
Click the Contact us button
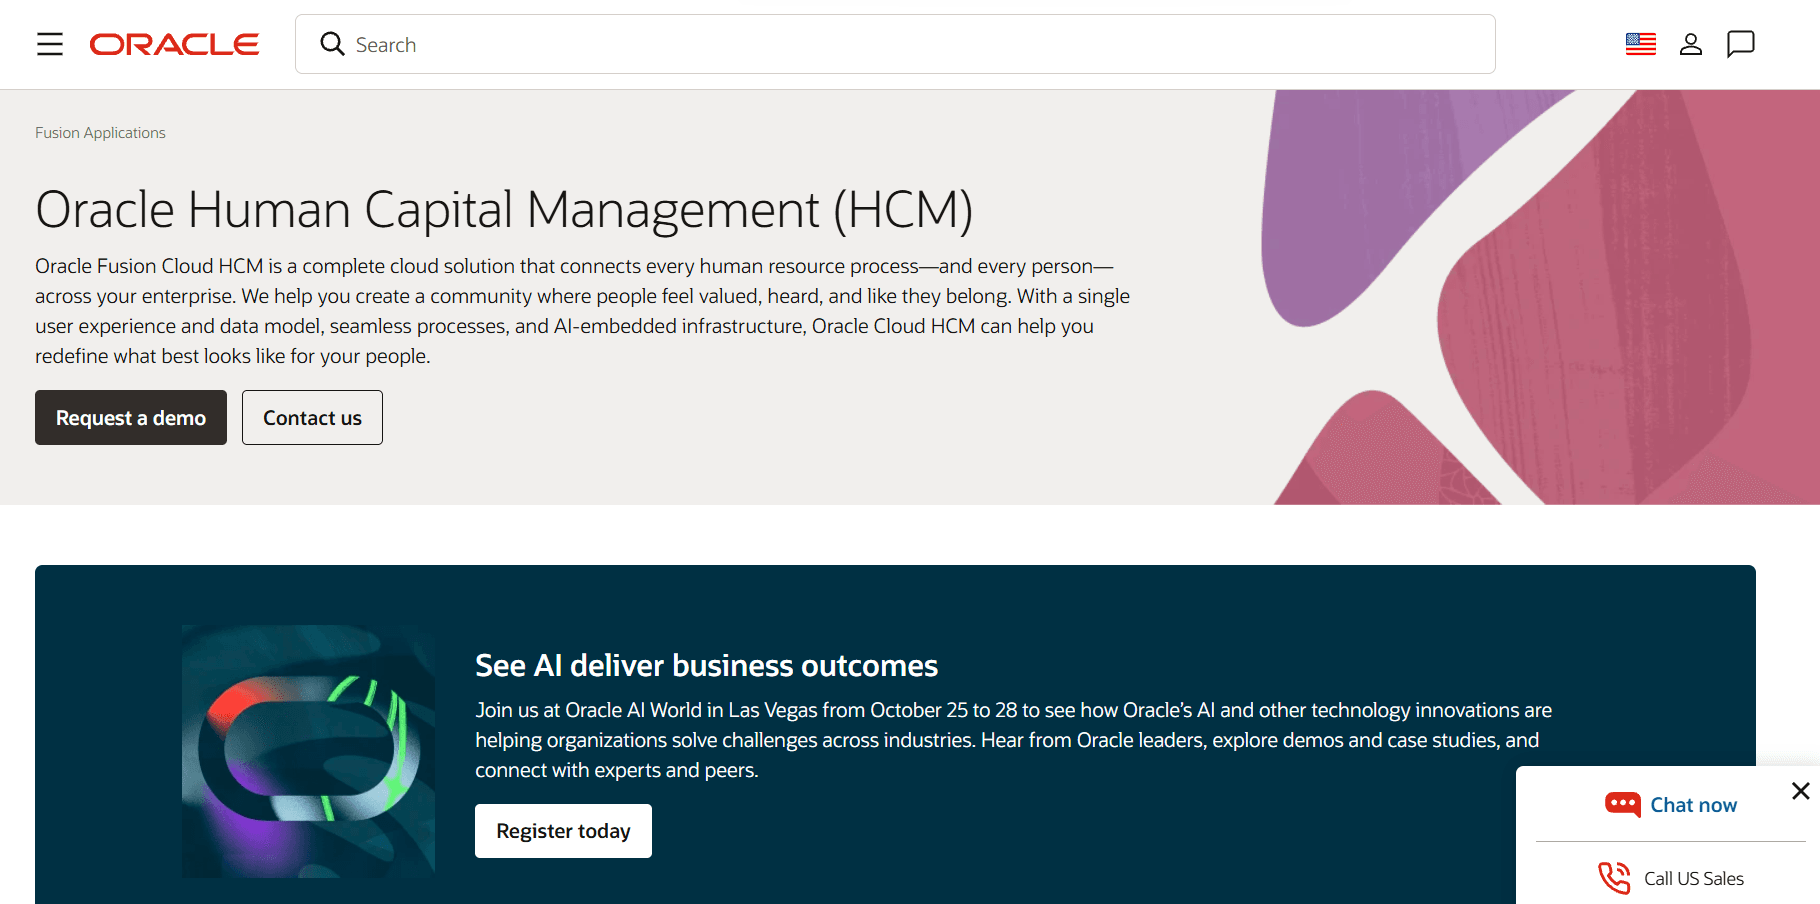(x=312, y=418)
